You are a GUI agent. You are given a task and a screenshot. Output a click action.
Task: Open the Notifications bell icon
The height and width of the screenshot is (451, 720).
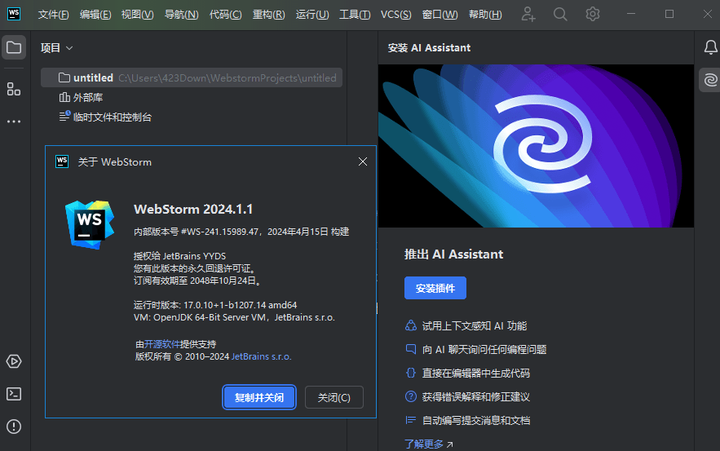tap(711, 47)
